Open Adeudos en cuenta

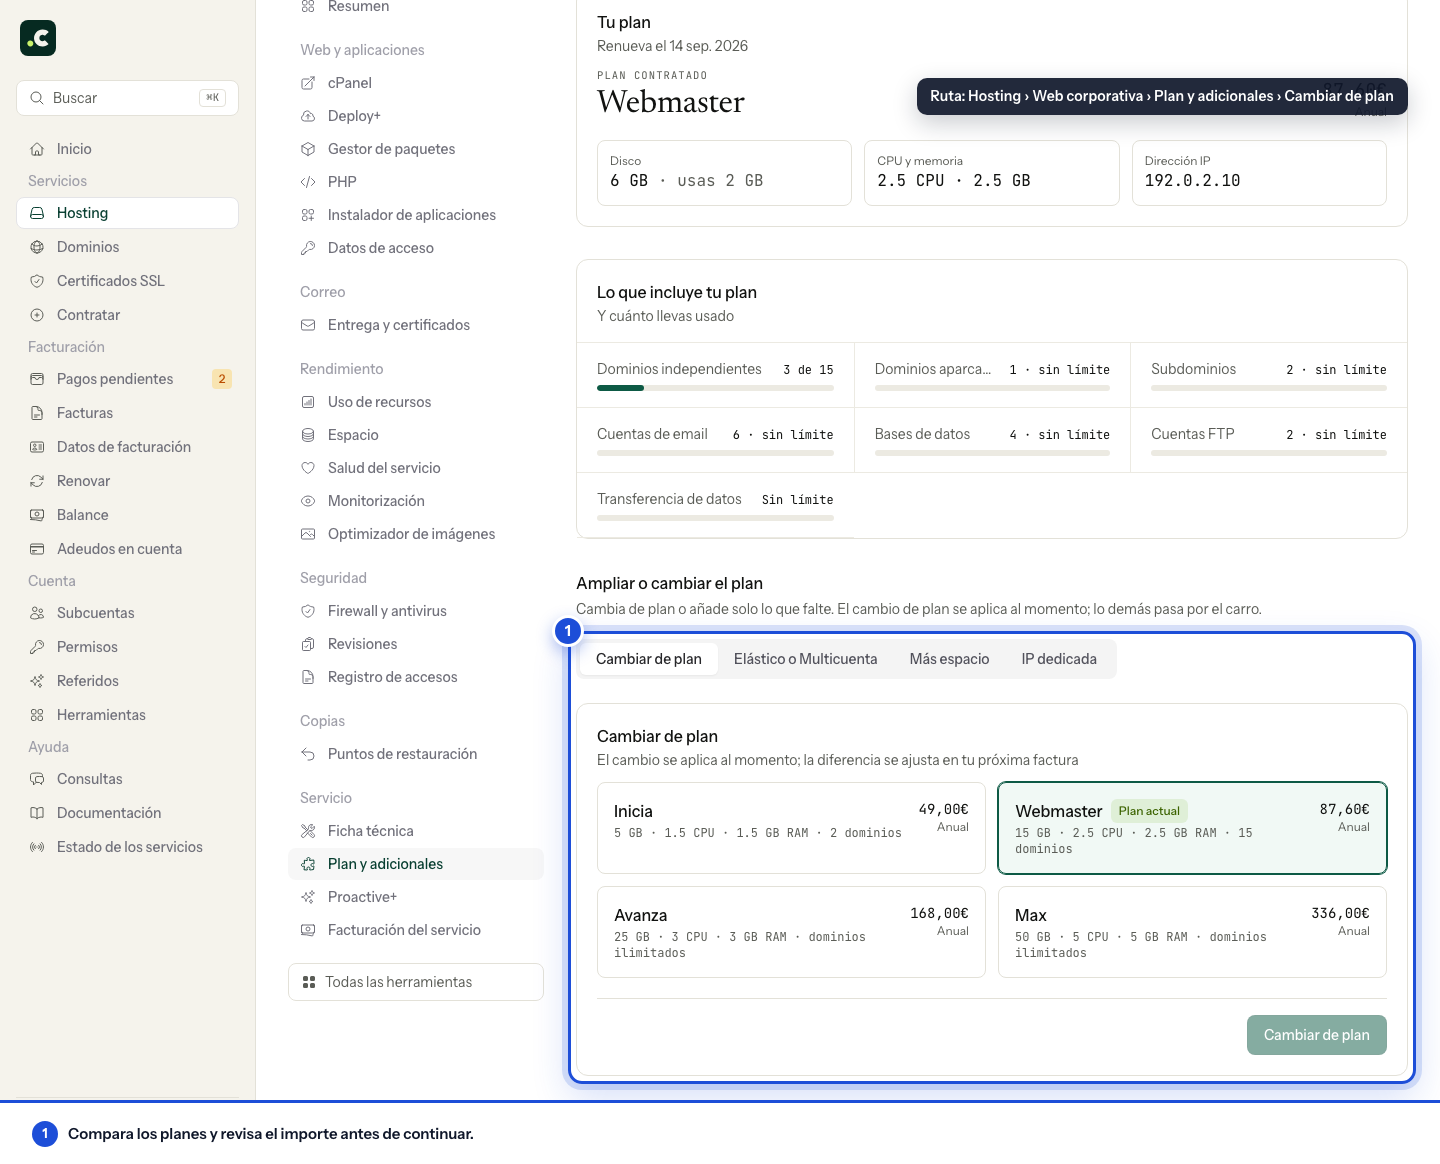127,549
